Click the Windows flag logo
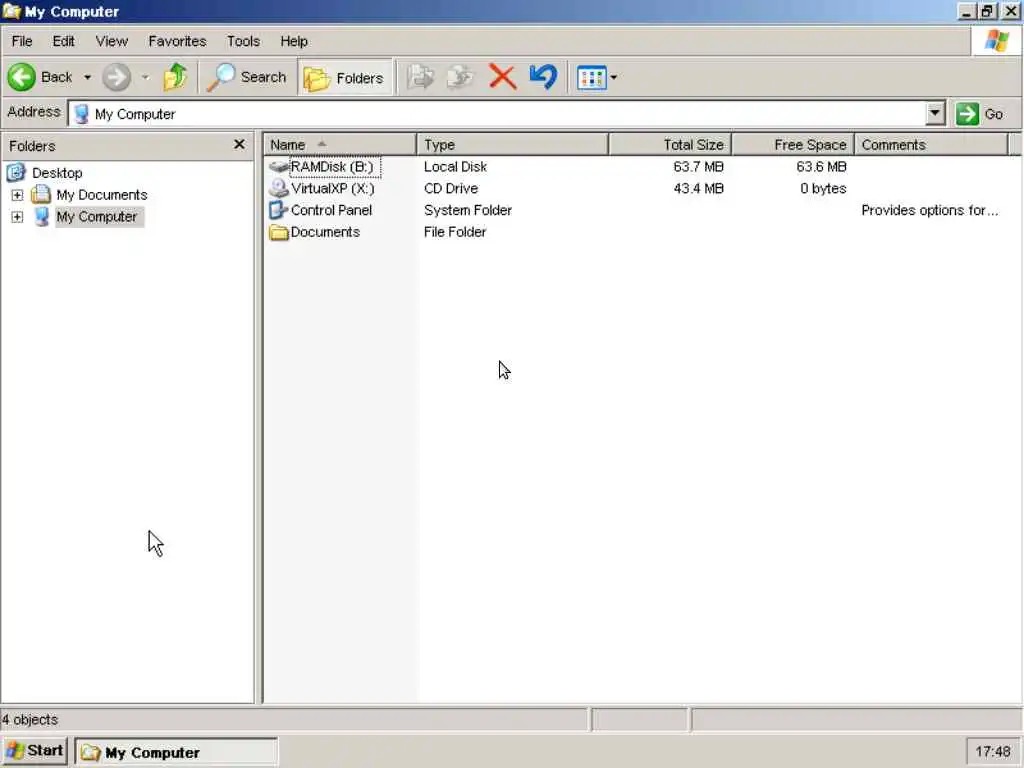 [x=997, y=40]
